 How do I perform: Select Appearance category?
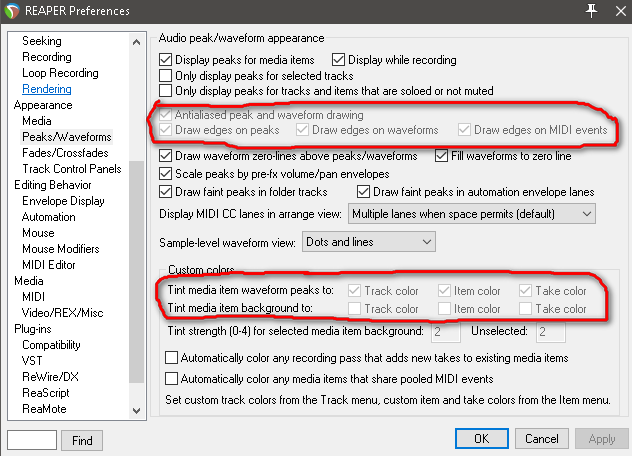coord(43,105)
